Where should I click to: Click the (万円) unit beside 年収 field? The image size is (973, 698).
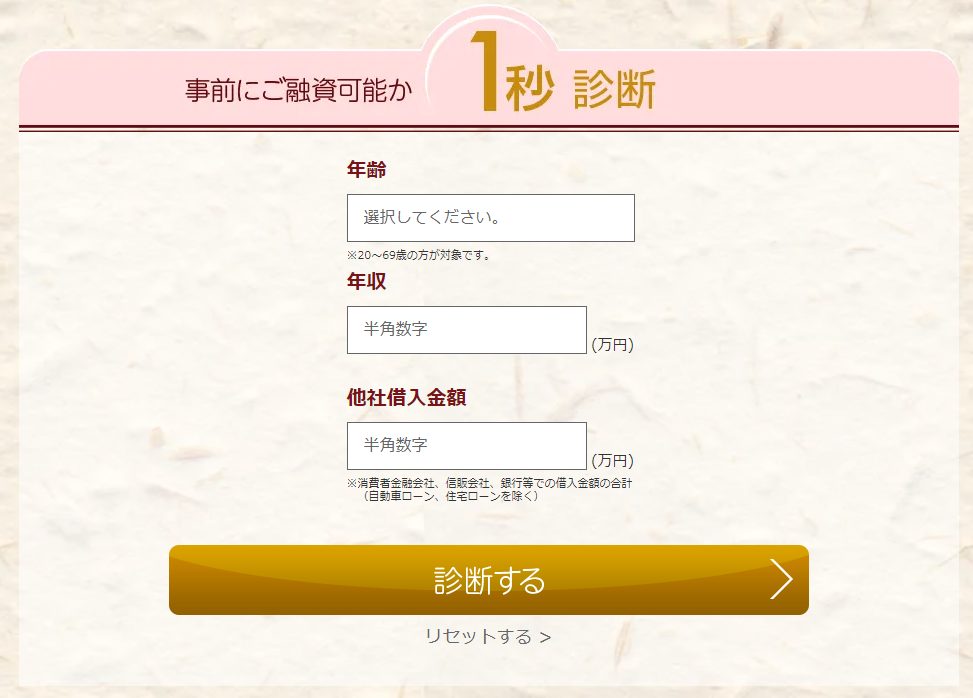[612, 345]
